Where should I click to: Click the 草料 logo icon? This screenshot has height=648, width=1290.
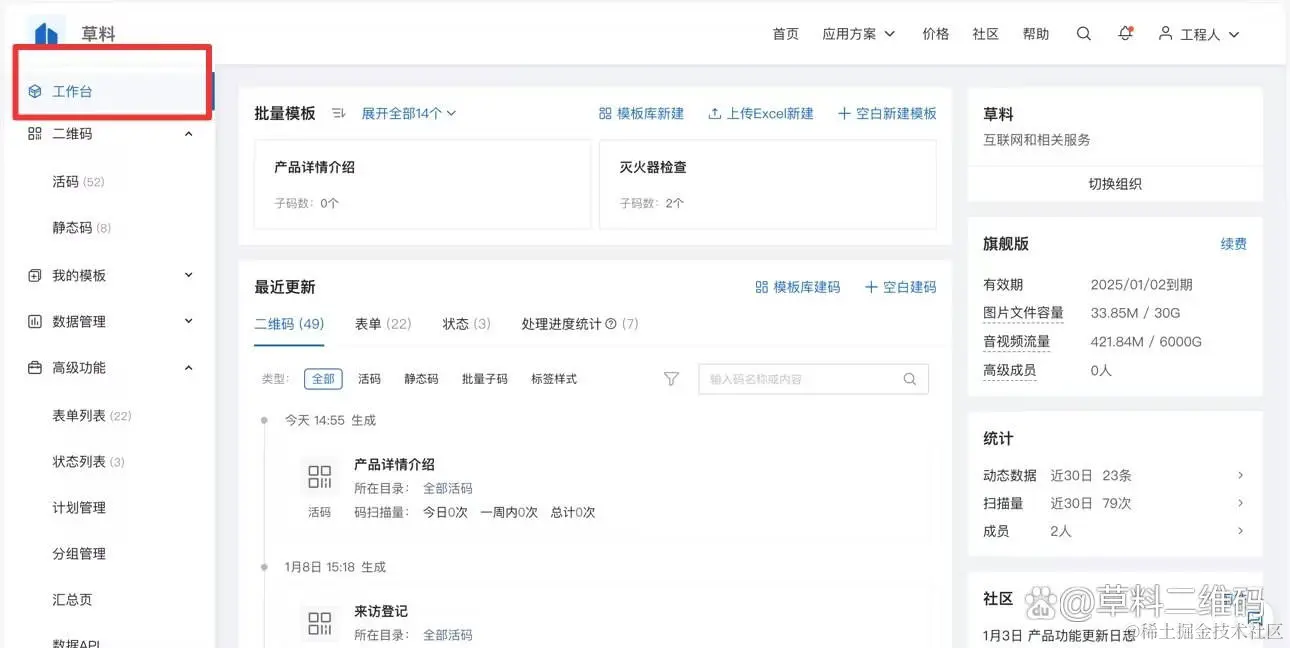click(x=47, y=35)
